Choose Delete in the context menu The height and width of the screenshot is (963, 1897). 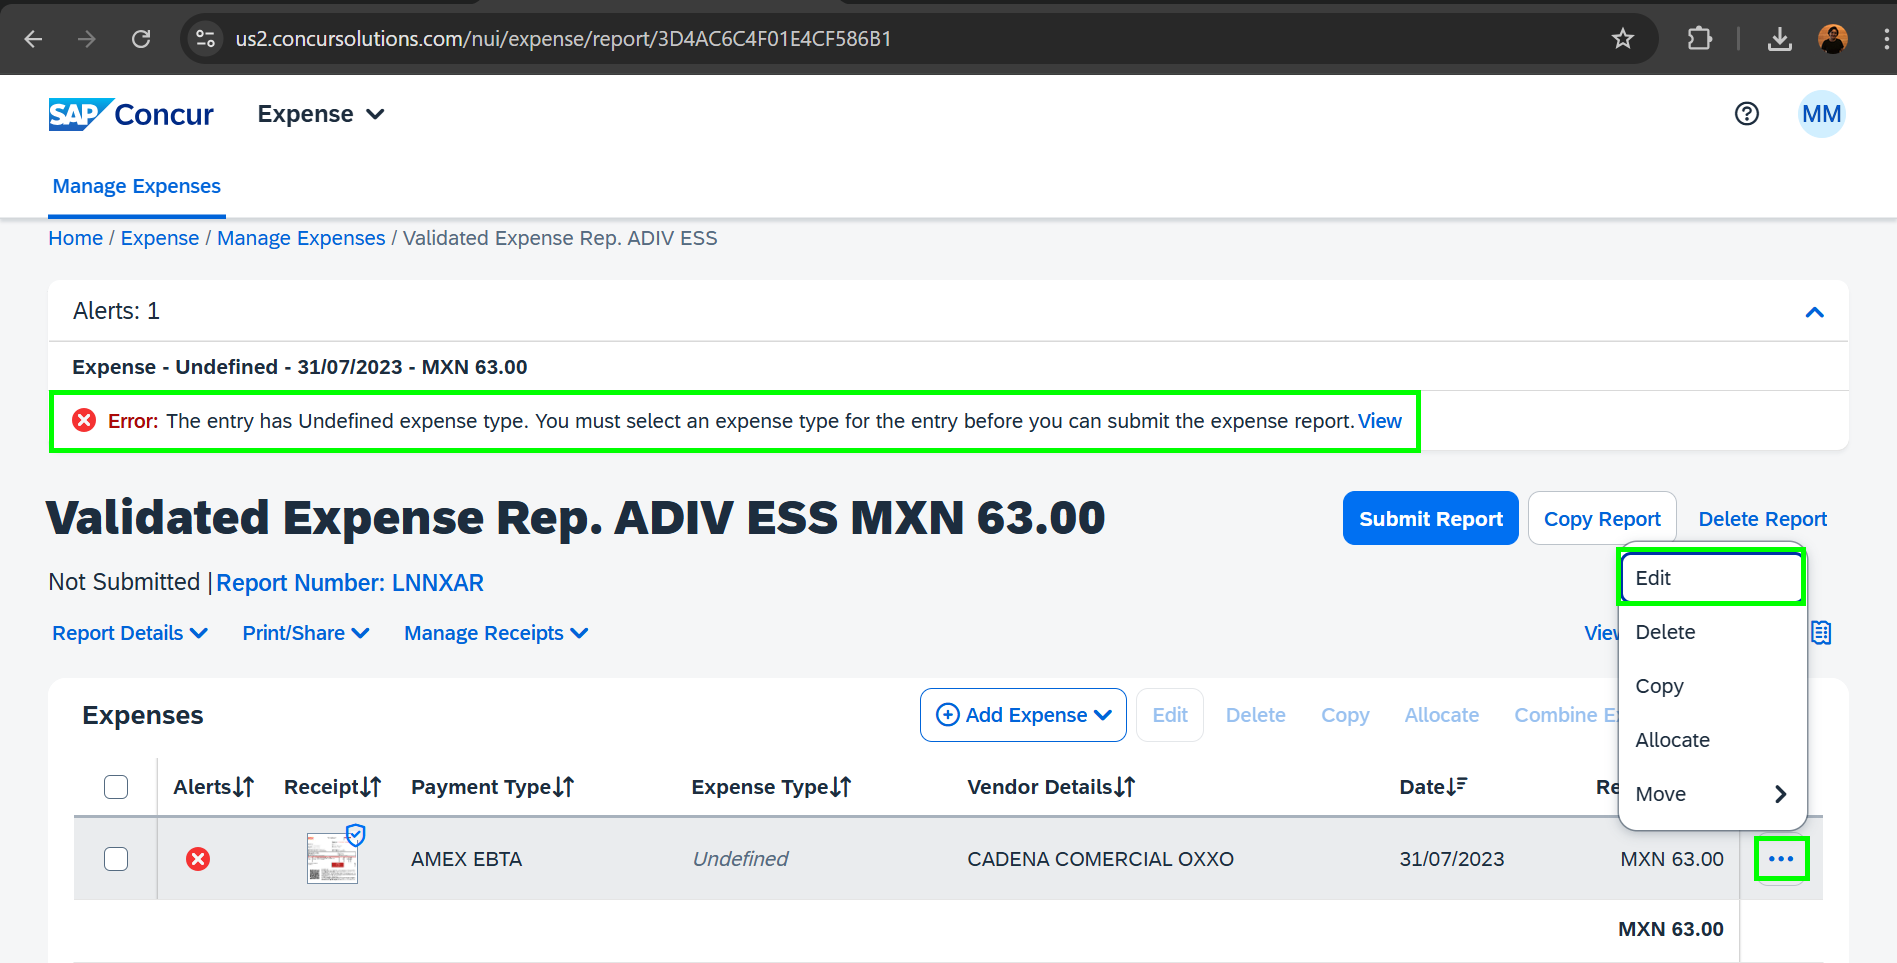pyautogui.click(x=1711, y=632)
